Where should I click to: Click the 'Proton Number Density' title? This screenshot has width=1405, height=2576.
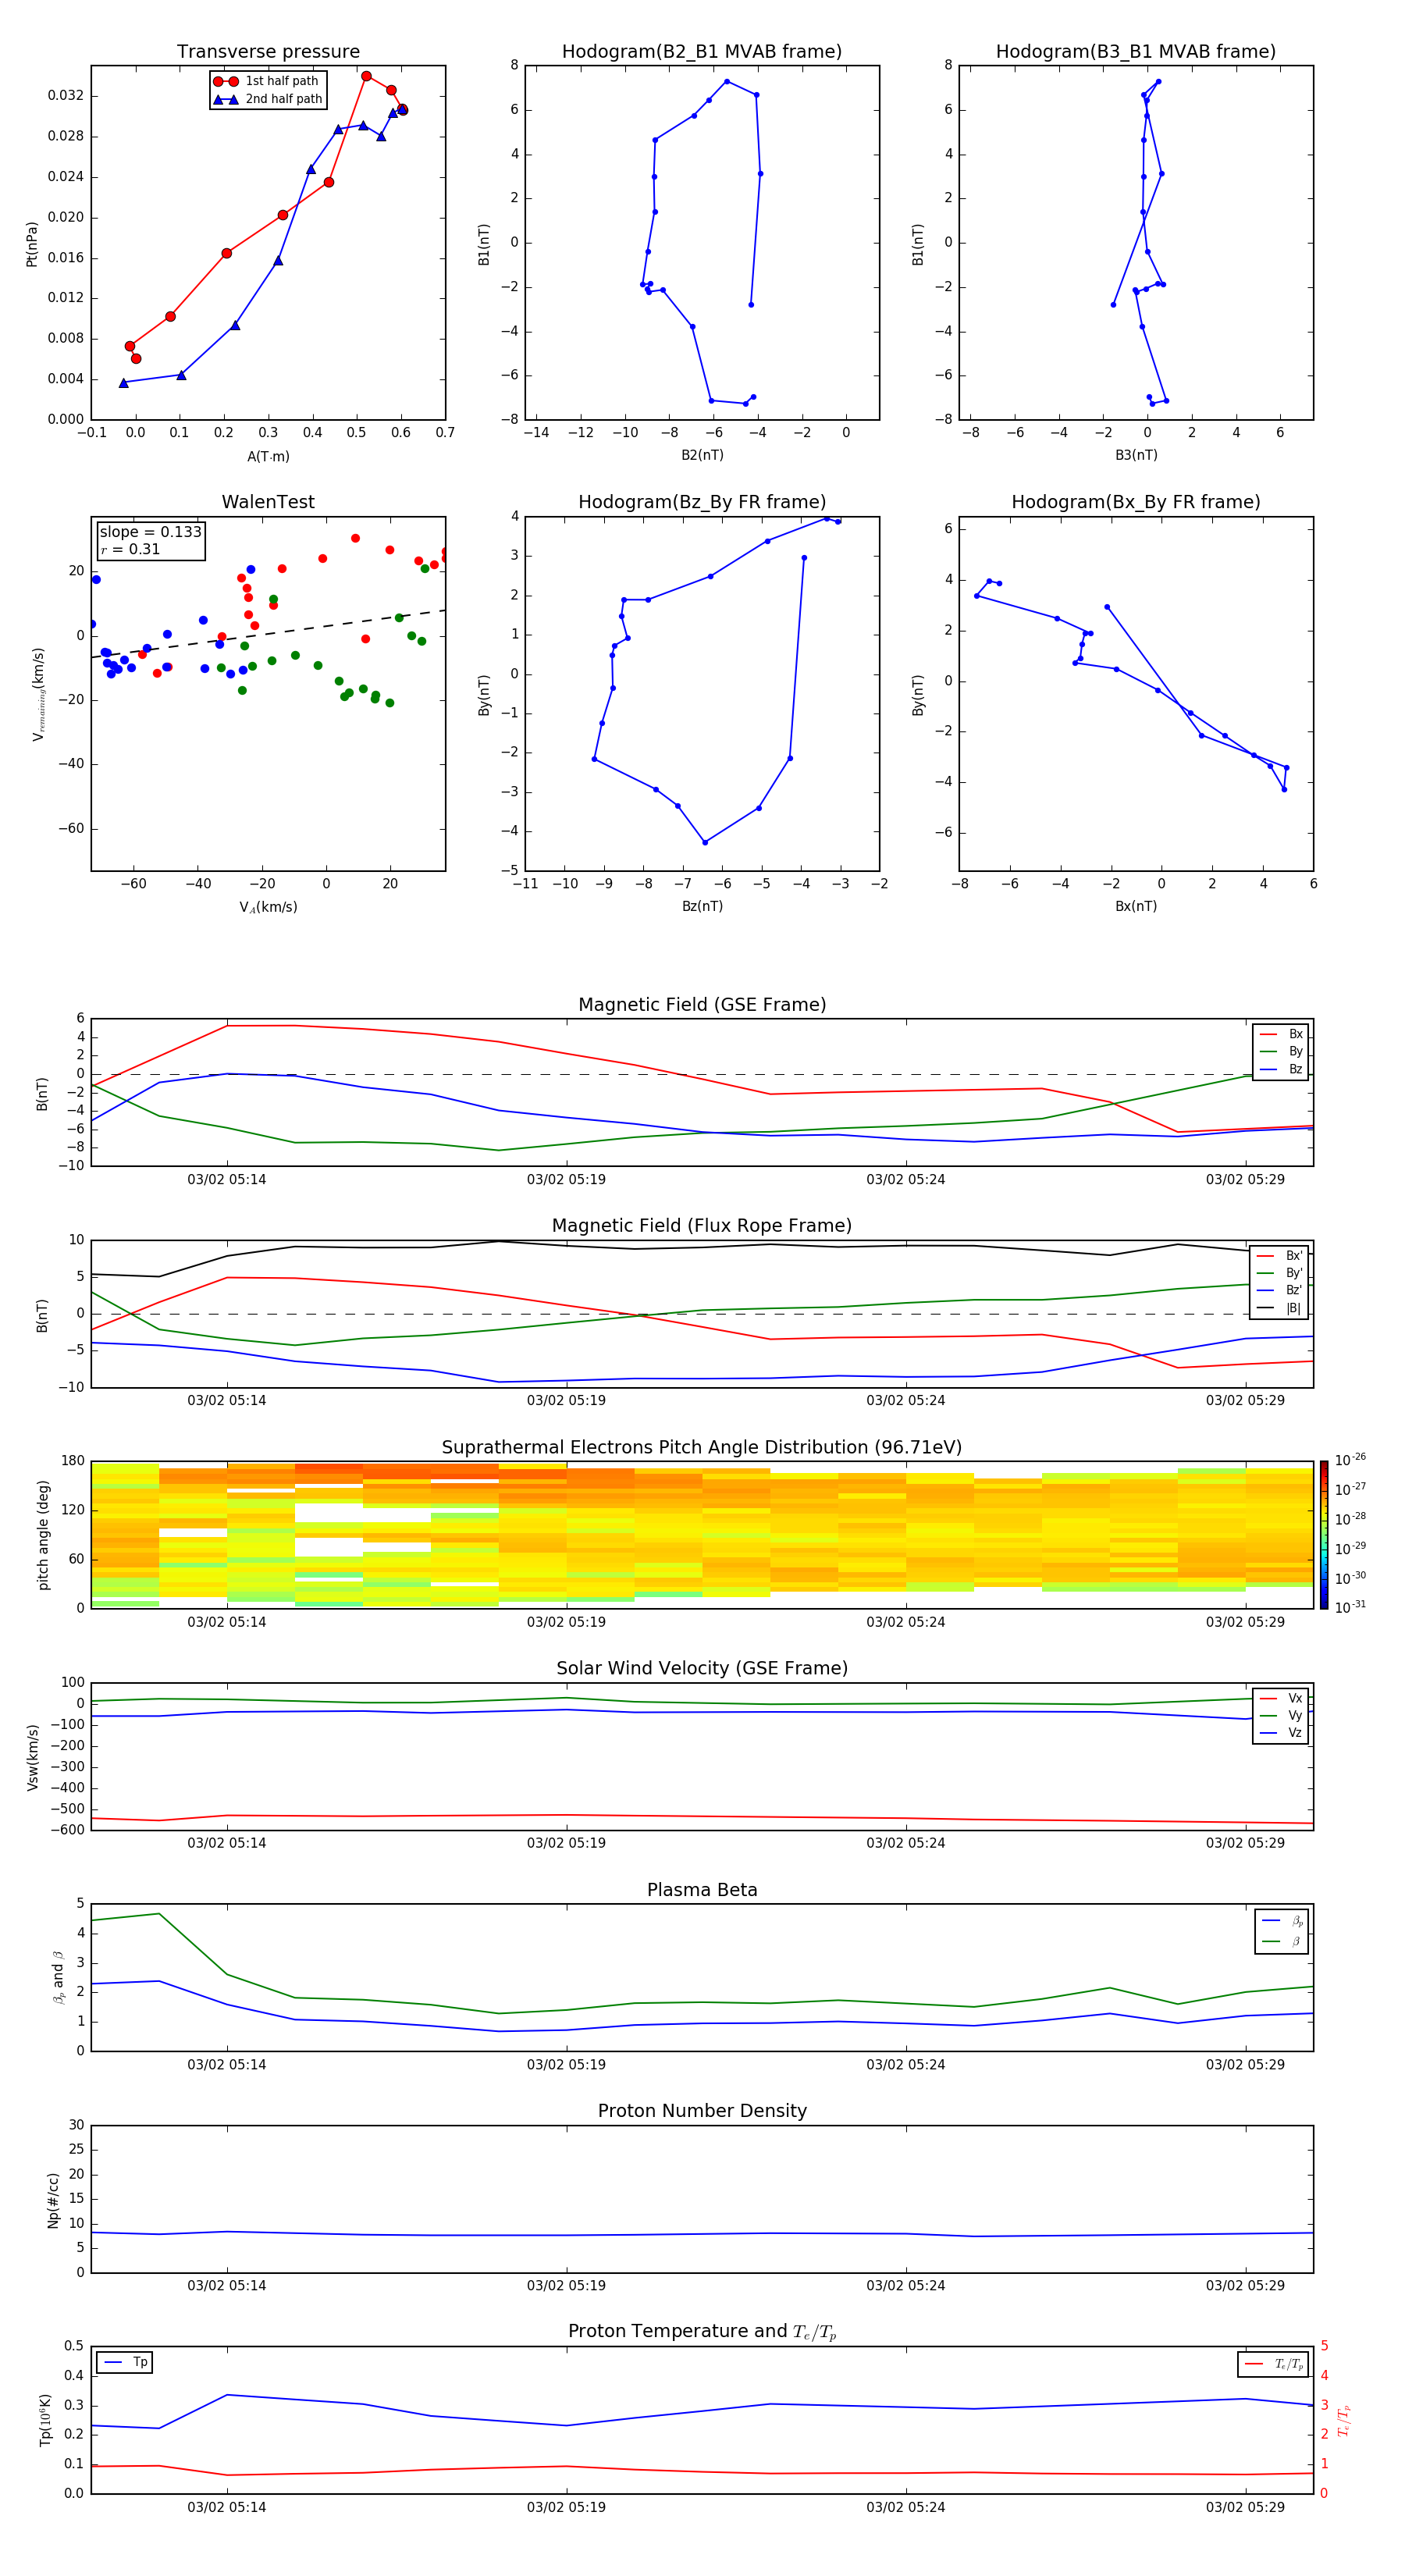tap(702, 2111)
